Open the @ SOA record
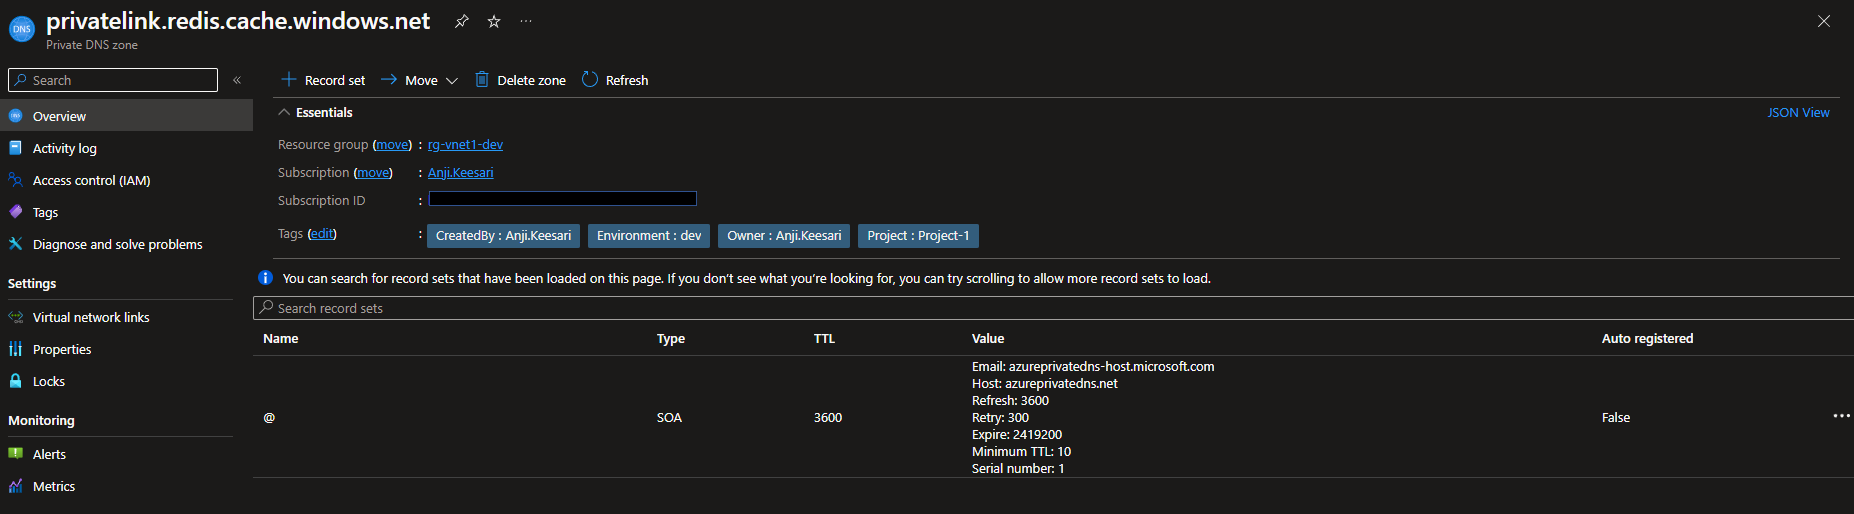1854x514 pixels. point(269,417)
